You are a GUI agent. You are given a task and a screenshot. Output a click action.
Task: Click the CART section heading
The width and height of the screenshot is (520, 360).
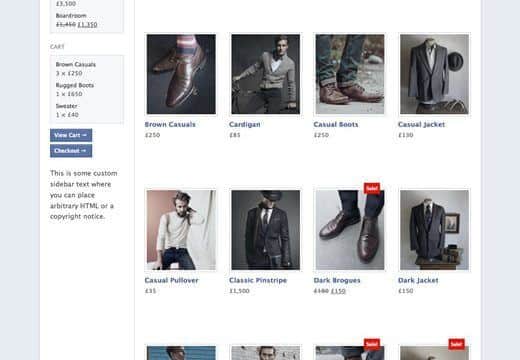(x=57, y=47)
